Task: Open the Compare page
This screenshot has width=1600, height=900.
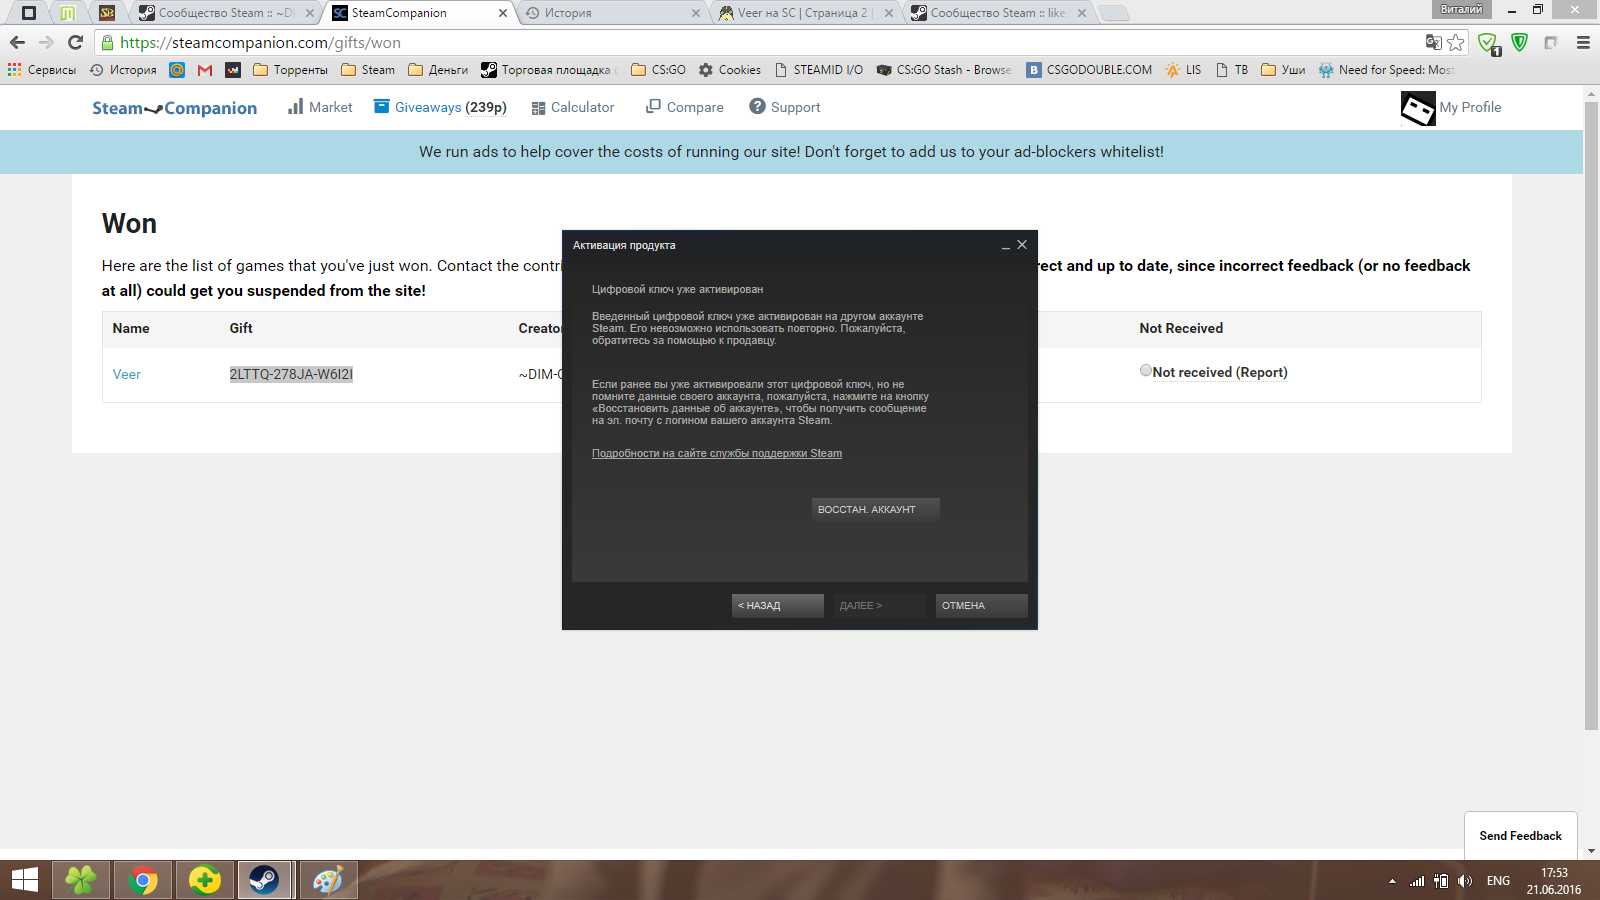Action: pos(685,107)
